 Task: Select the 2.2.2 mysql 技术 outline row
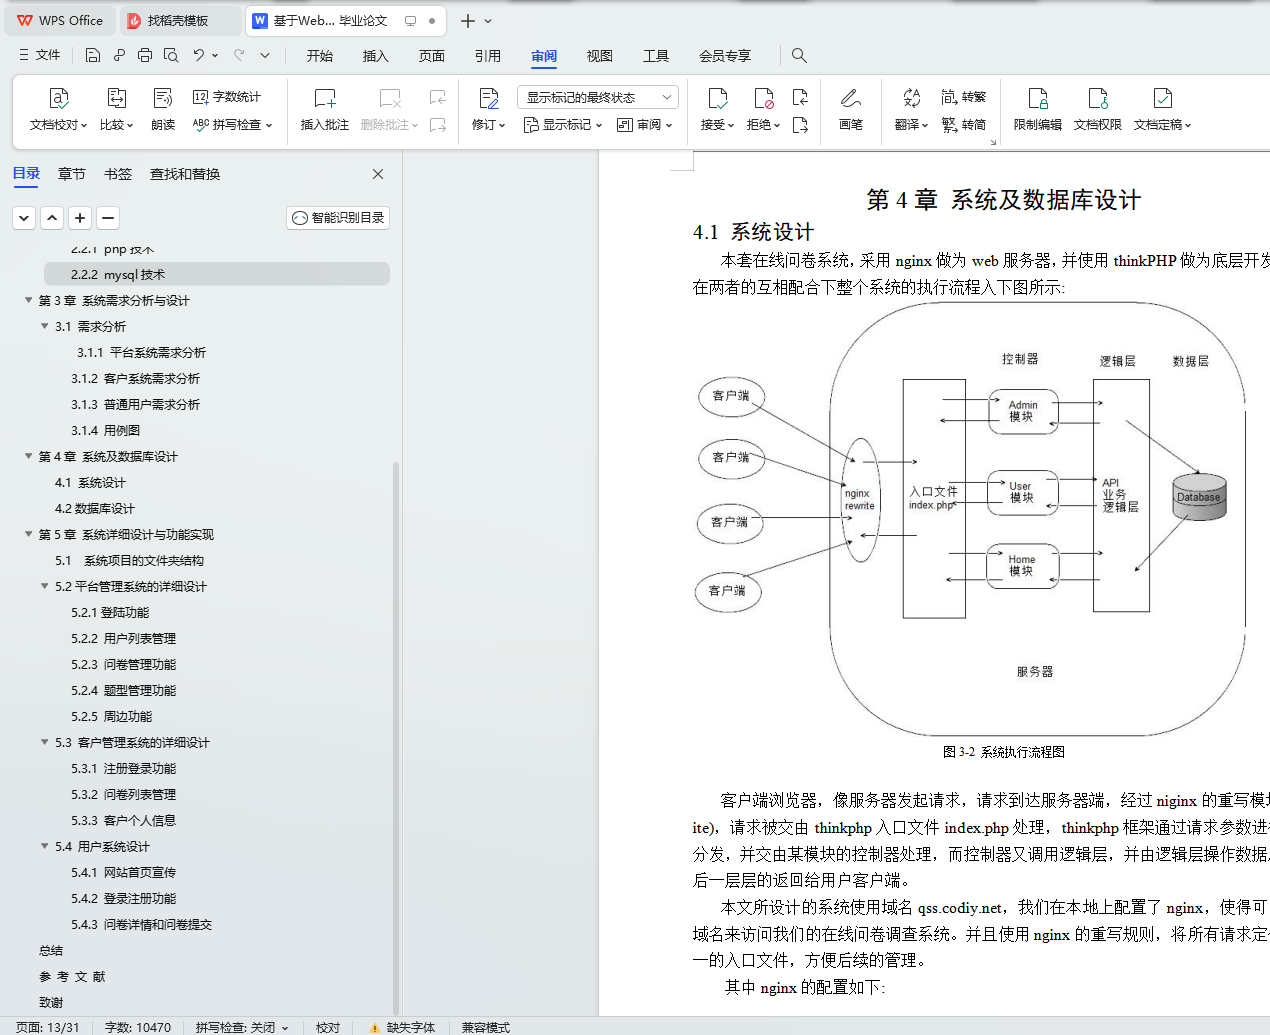(217, 274)
